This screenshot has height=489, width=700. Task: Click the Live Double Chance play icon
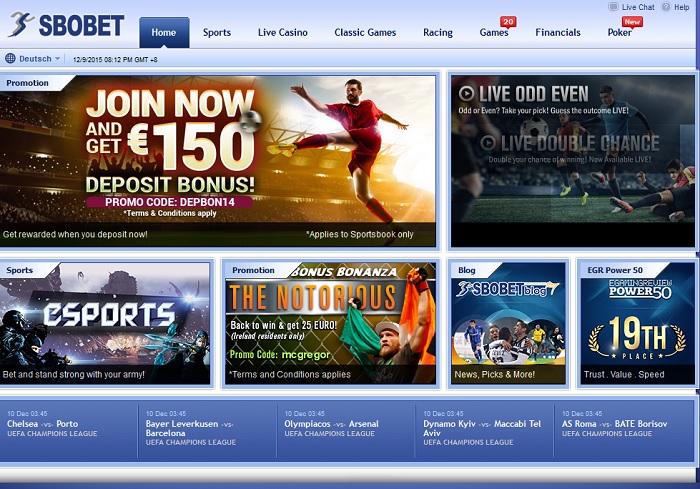488,143
